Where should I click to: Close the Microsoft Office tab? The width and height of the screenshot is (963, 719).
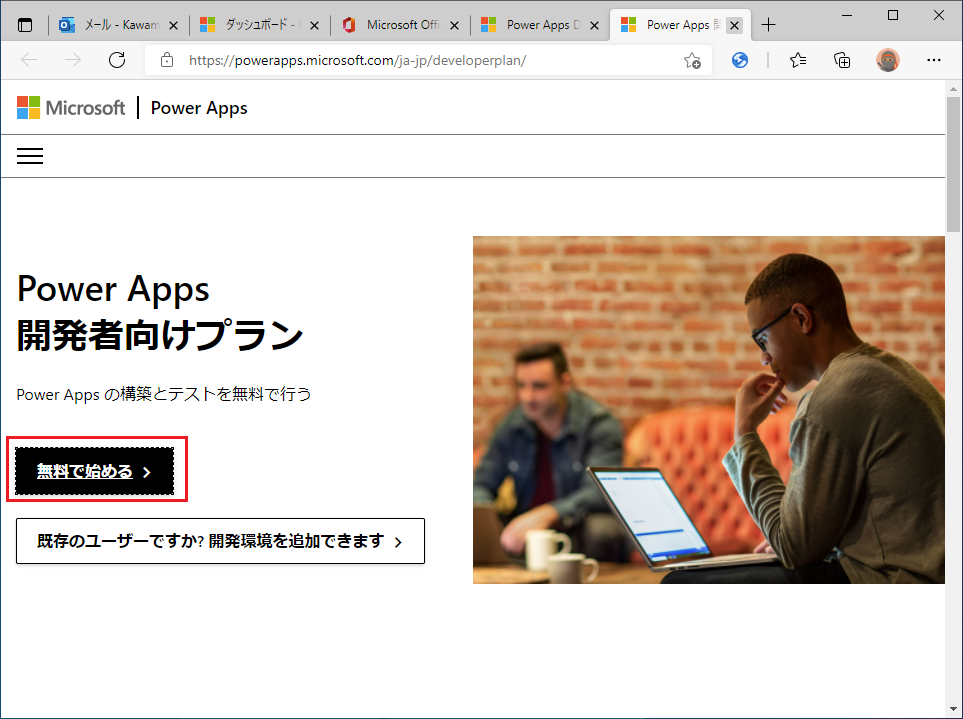(x=454, y=25)
